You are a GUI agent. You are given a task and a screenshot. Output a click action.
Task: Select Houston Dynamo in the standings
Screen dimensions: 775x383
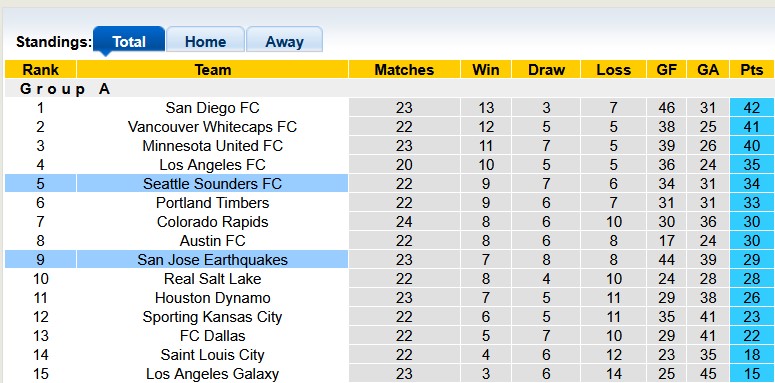point(212,298)
